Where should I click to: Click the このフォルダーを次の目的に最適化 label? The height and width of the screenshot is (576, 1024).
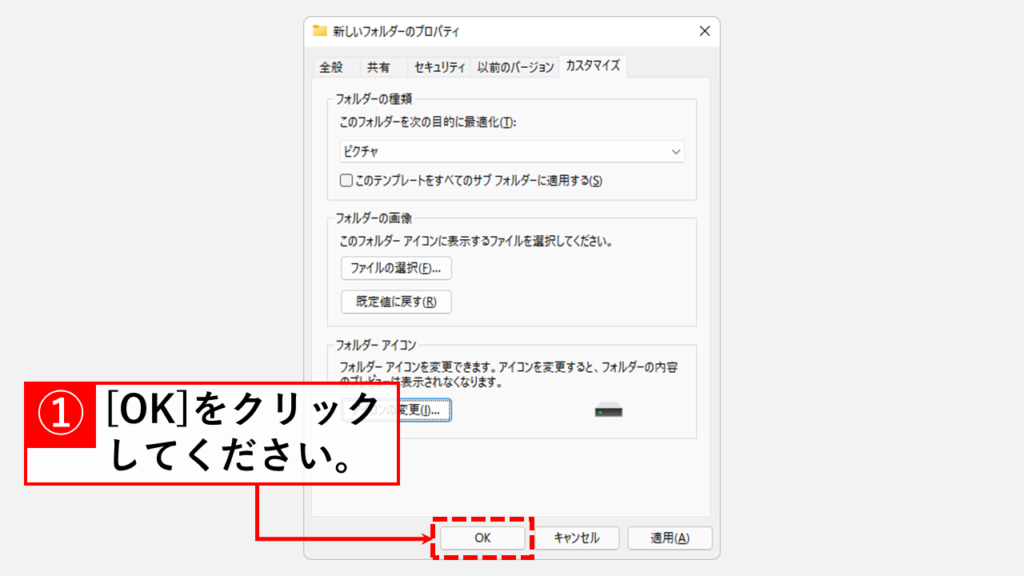point(427,122)
